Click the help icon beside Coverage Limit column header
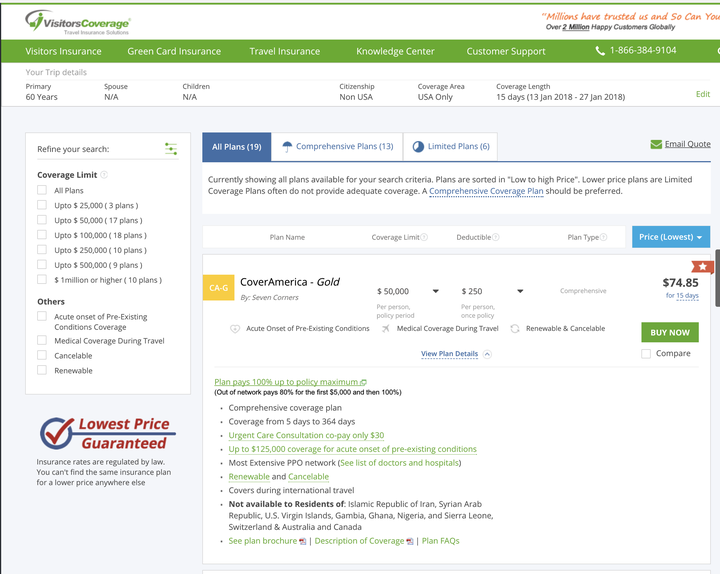The image size is (720, 574). point(424,237)
